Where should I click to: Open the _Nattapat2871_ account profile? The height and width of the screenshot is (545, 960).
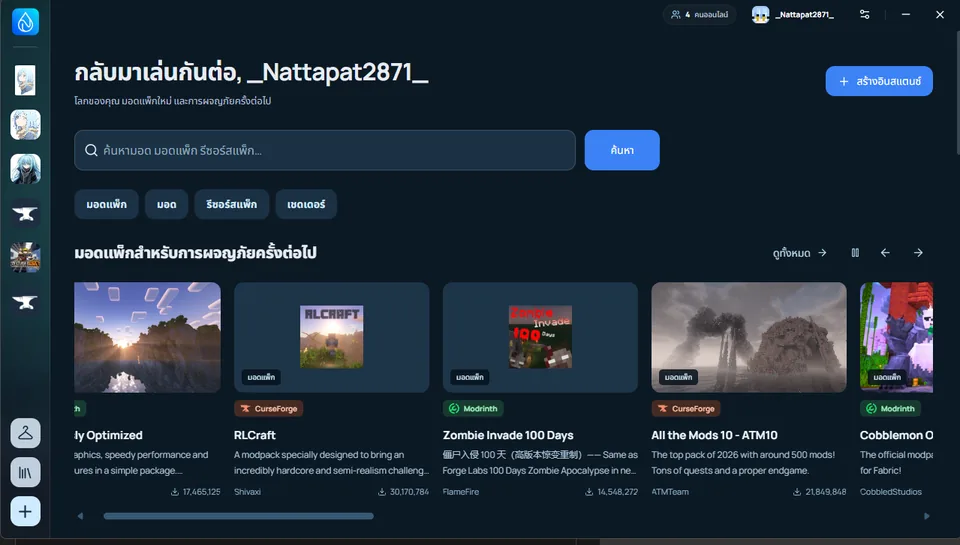tap(793, 14)
